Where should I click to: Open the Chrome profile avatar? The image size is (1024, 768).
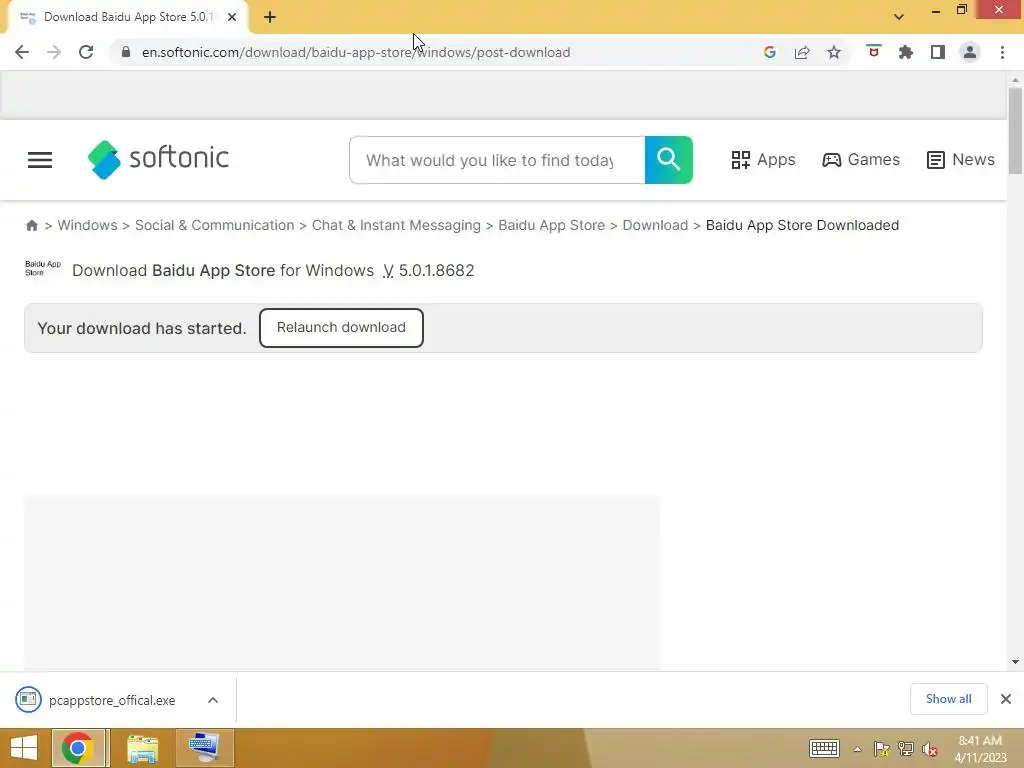tap(970, 52)
